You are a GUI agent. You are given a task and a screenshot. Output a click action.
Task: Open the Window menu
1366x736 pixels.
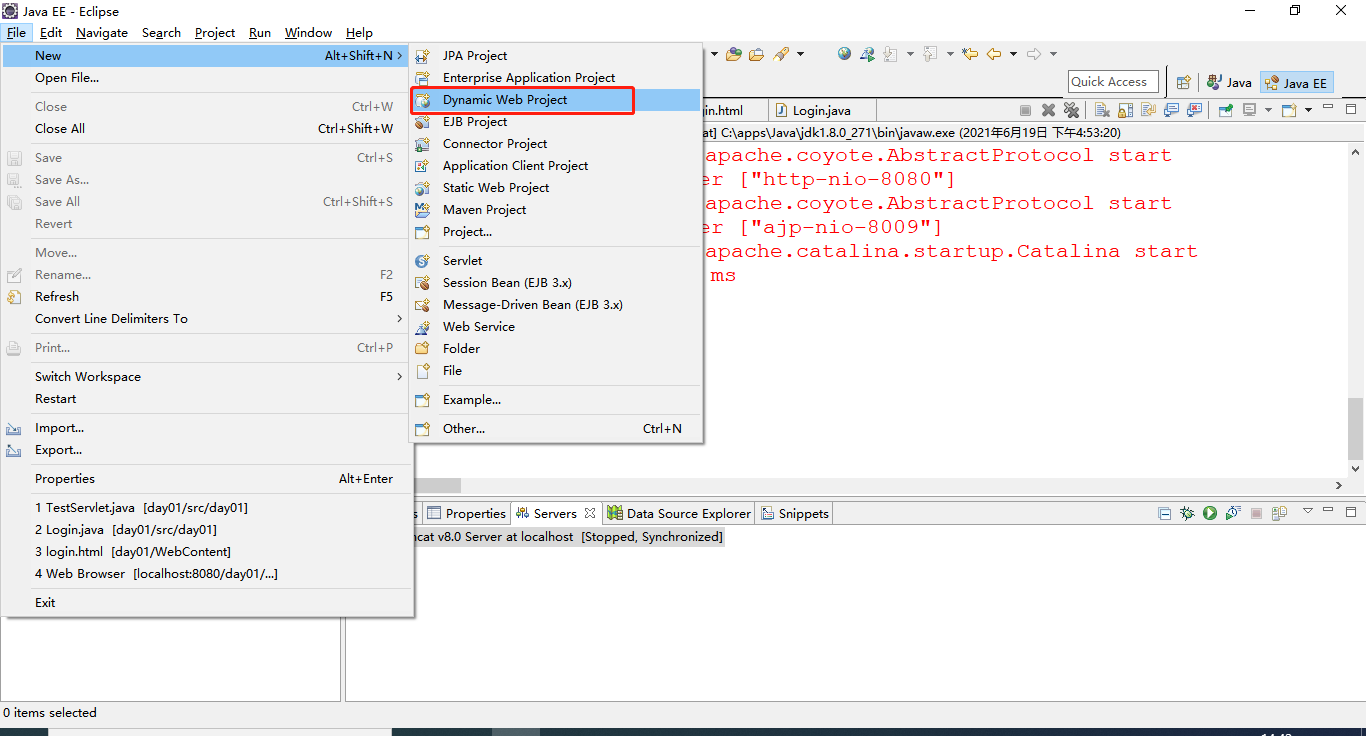308,33
